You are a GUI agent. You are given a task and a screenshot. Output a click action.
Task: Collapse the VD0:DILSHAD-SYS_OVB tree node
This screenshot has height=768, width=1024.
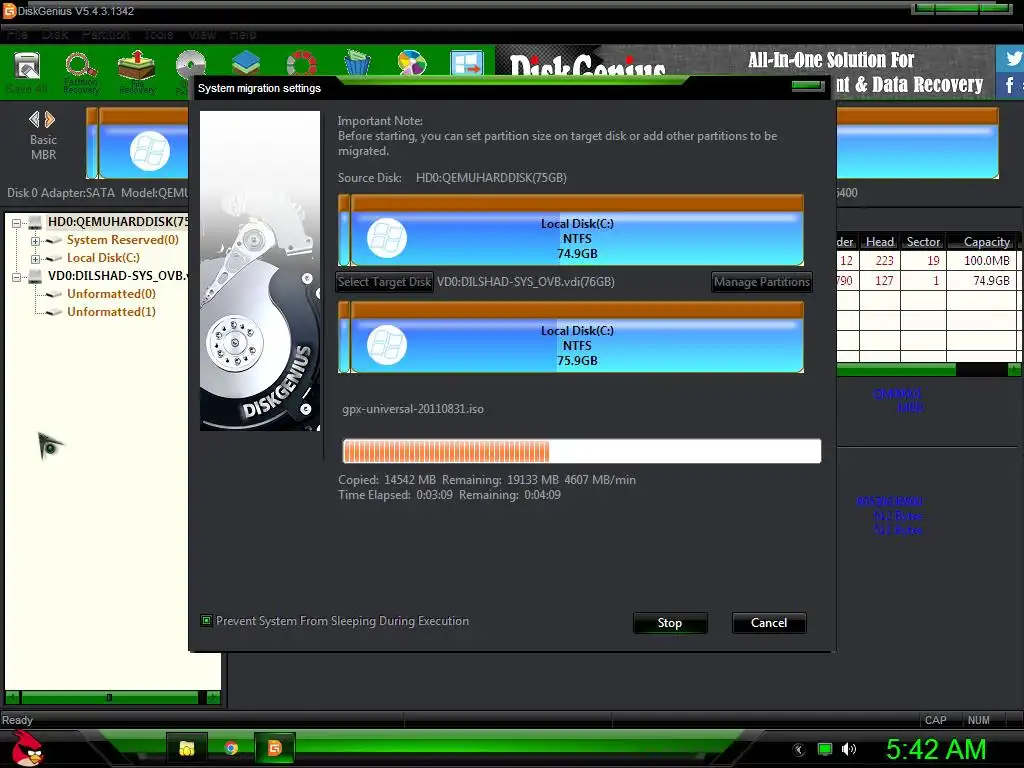point(16,277)
